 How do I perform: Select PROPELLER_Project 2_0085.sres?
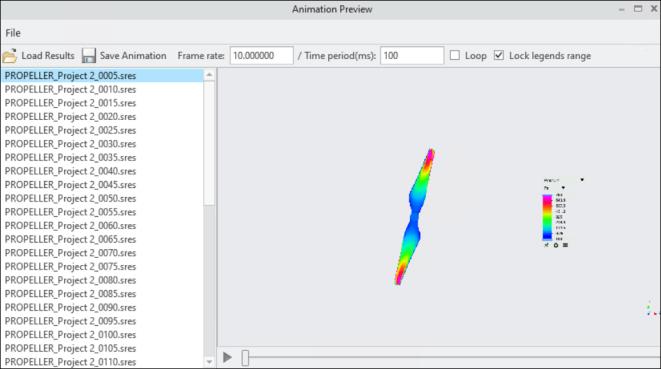pyautogui.click(x=102, y=294)
